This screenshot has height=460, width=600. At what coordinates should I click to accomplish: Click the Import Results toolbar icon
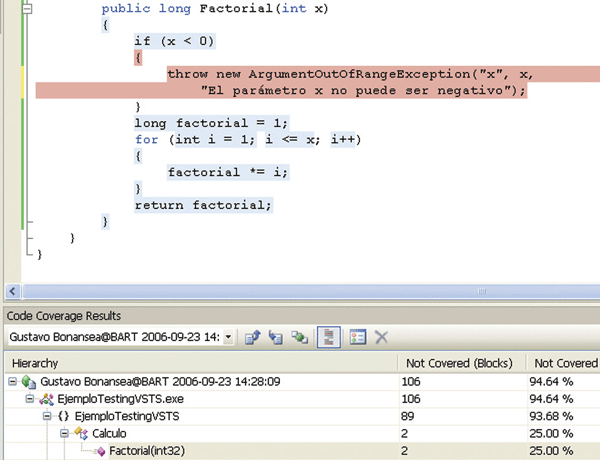click(x=277, y=338)
